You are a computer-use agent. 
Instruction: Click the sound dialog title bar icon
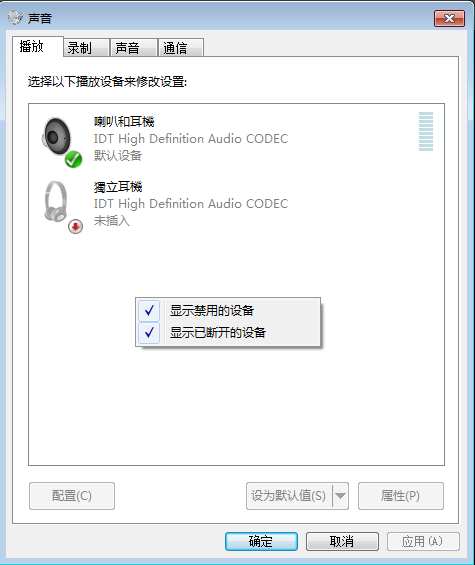coord(15,18)
